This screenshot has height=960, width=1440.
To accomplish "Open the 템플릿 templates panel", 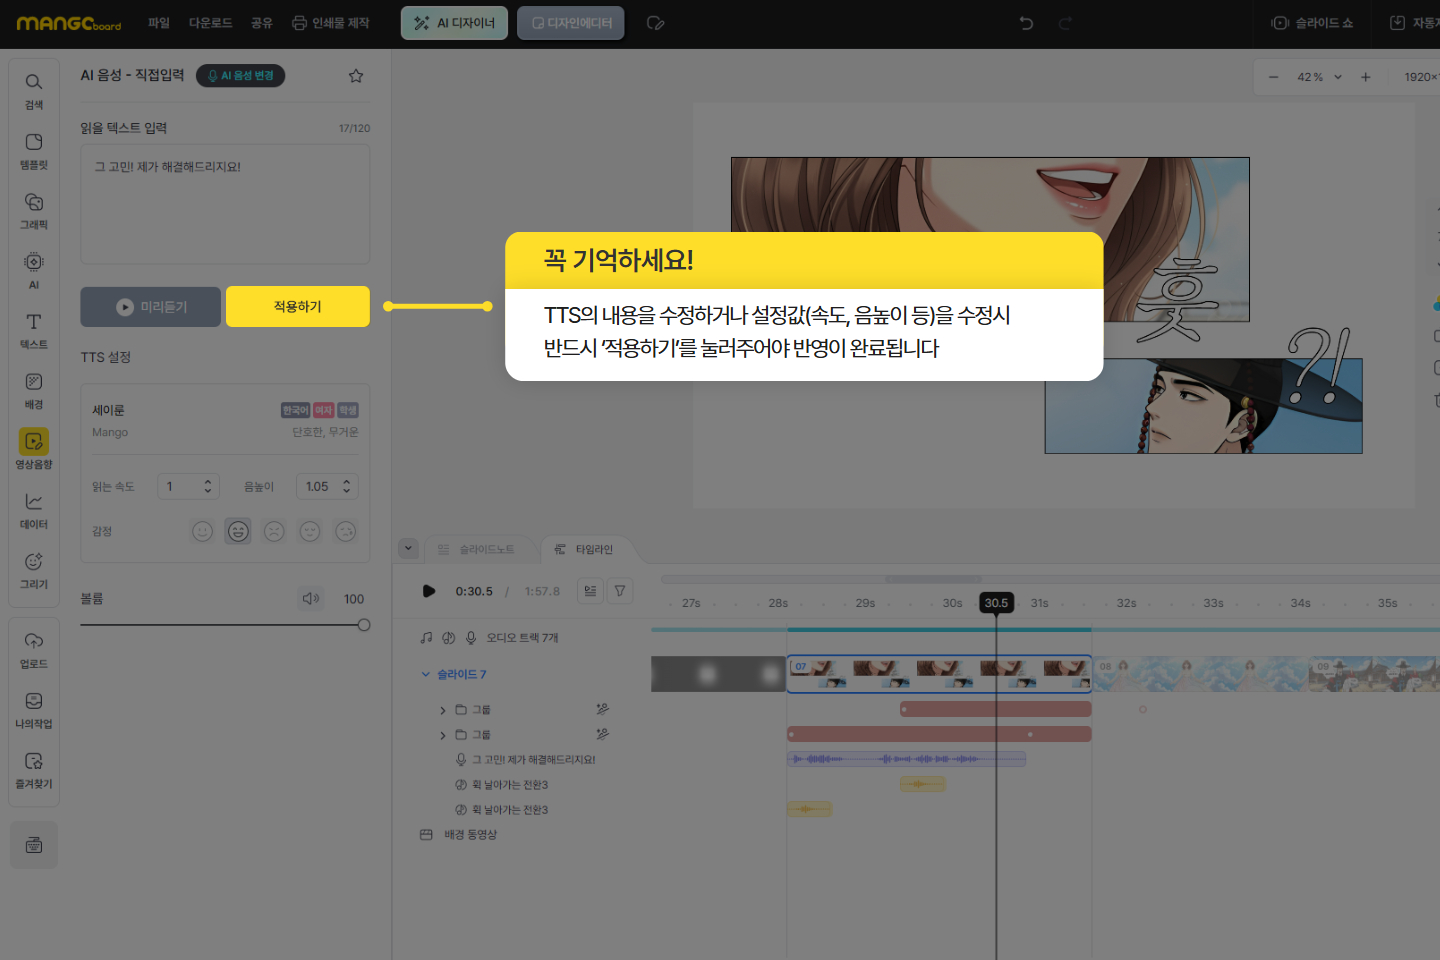I will 33,150.
